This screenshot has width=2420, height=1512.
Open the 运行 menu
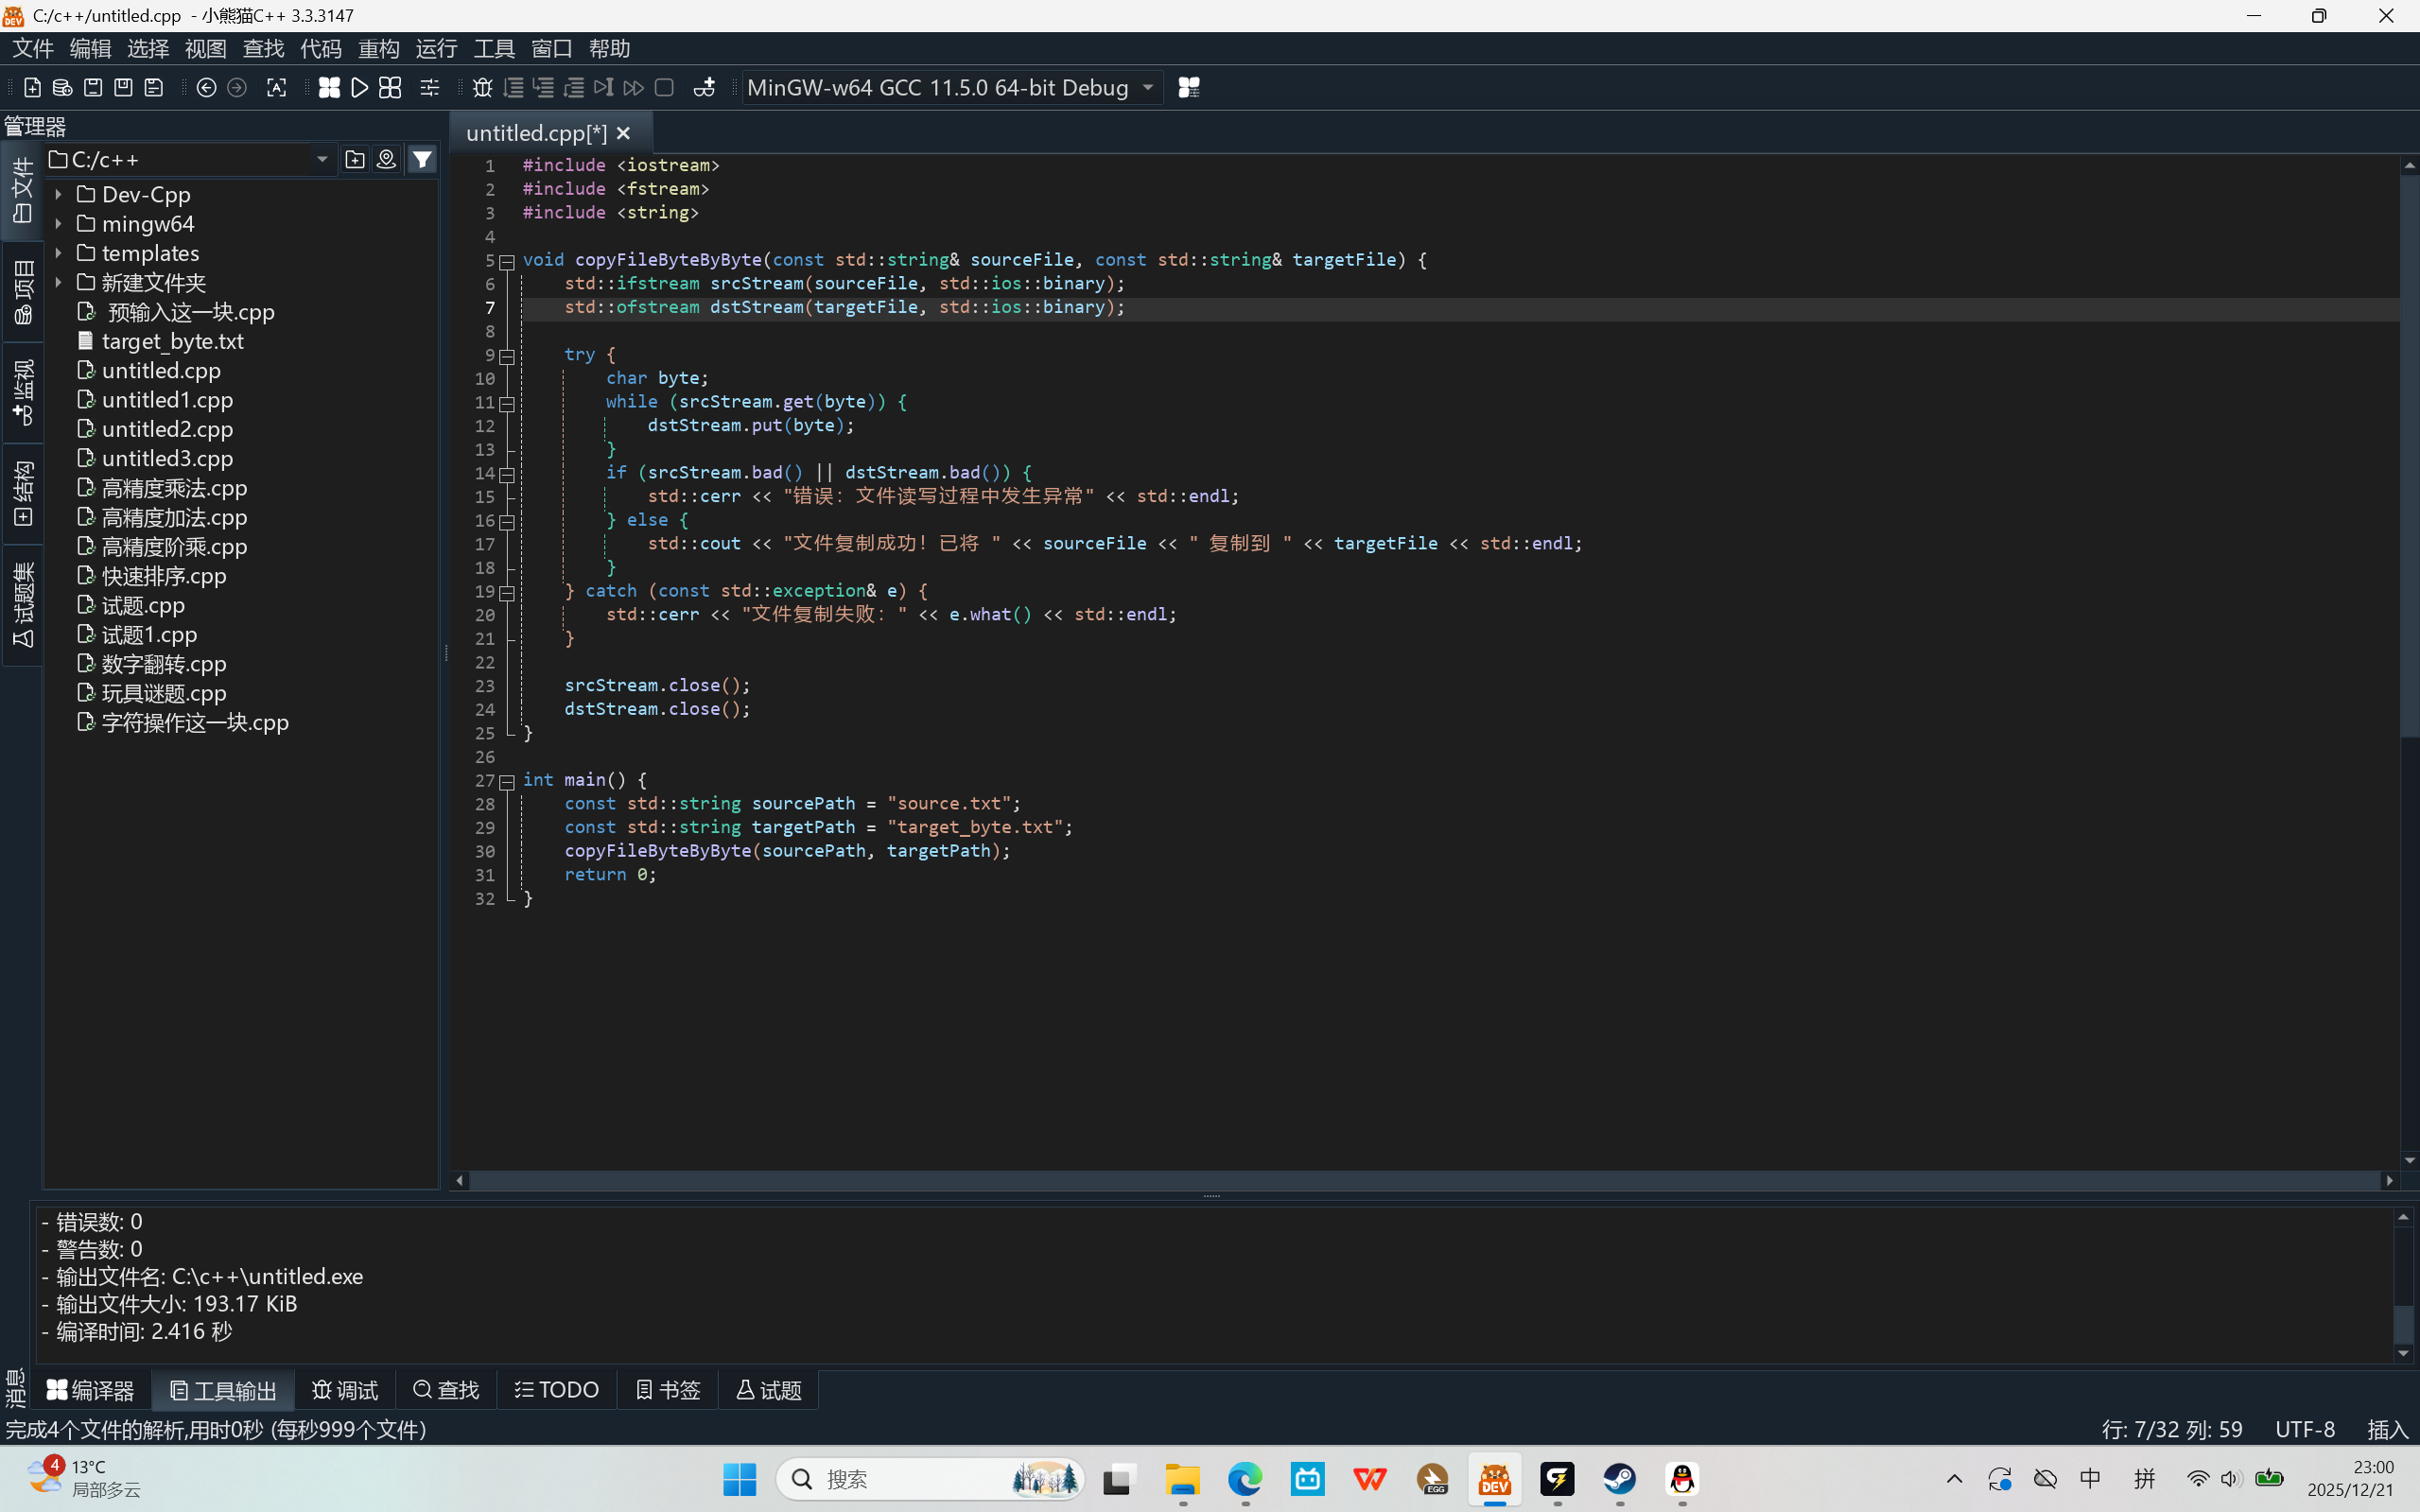point(436,48)
